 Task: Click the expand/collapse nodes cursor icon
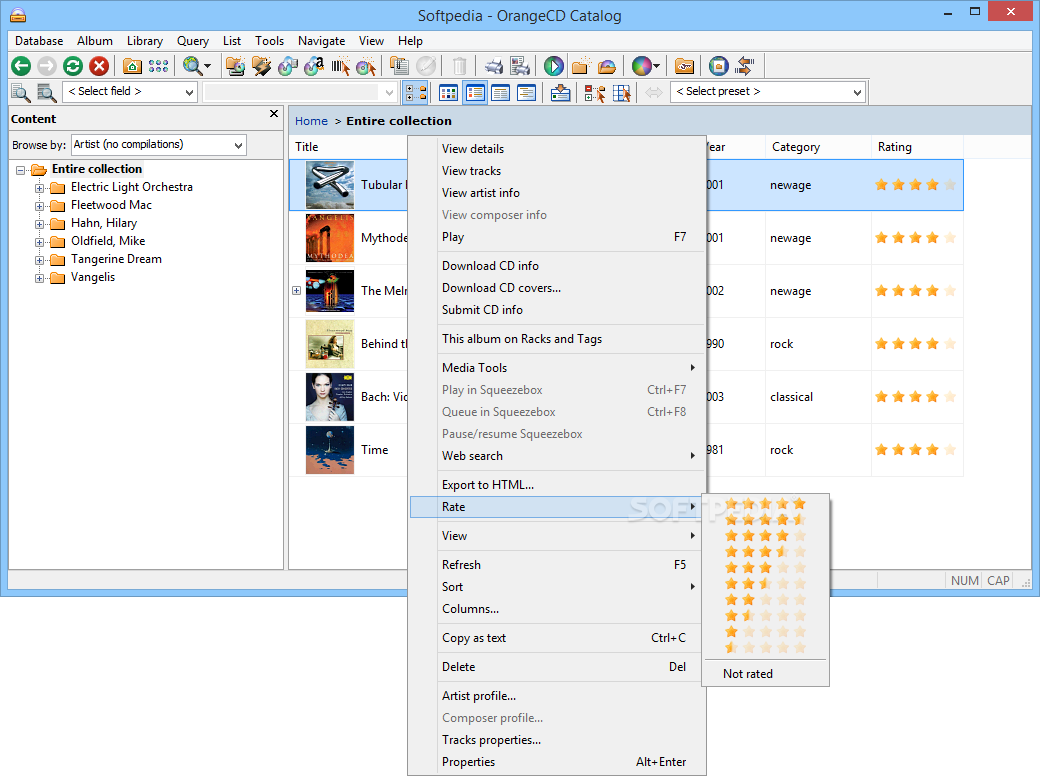point(594,92)
